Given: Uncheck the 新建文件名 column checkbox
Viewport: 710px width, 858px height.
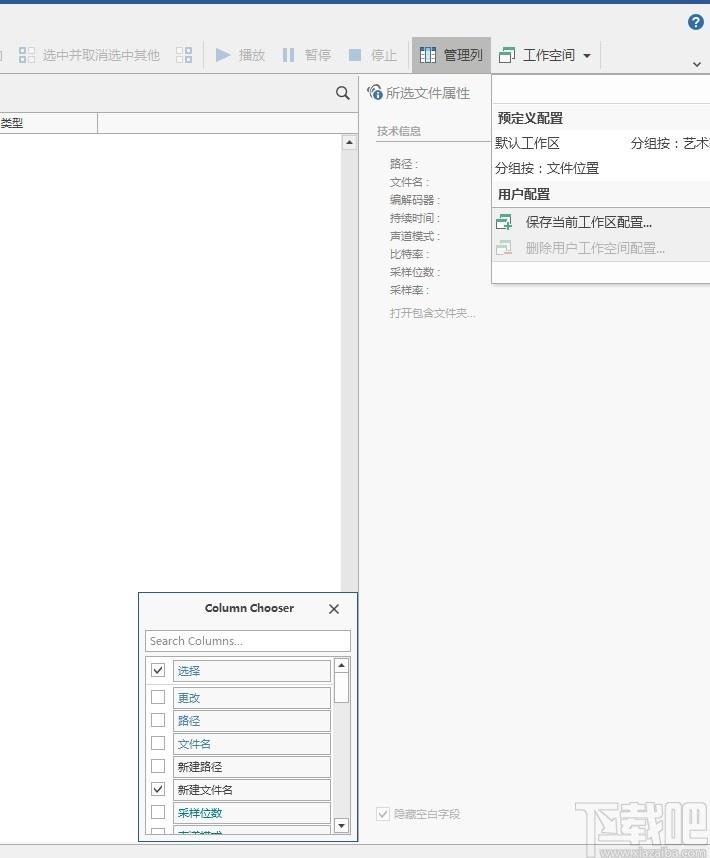Looking at the screenshot, I should (158, 789).
